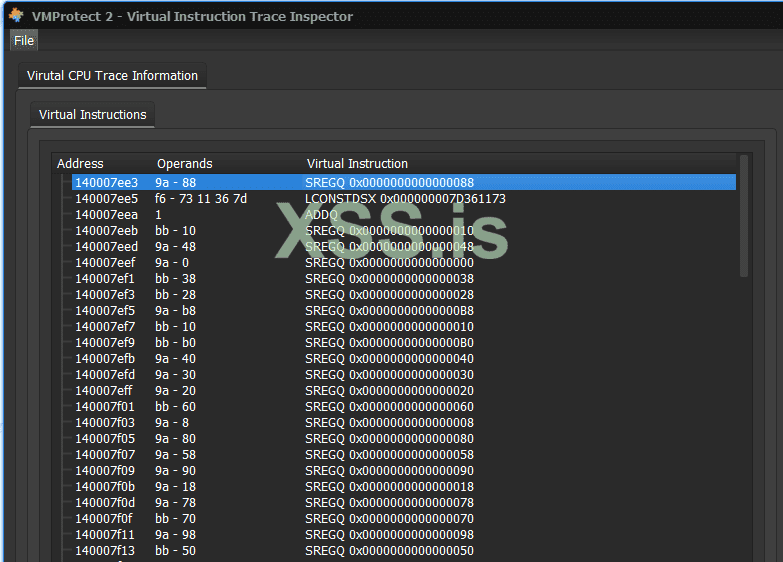
Task: Select the row with address 140007f11
Action: point(403,534)
